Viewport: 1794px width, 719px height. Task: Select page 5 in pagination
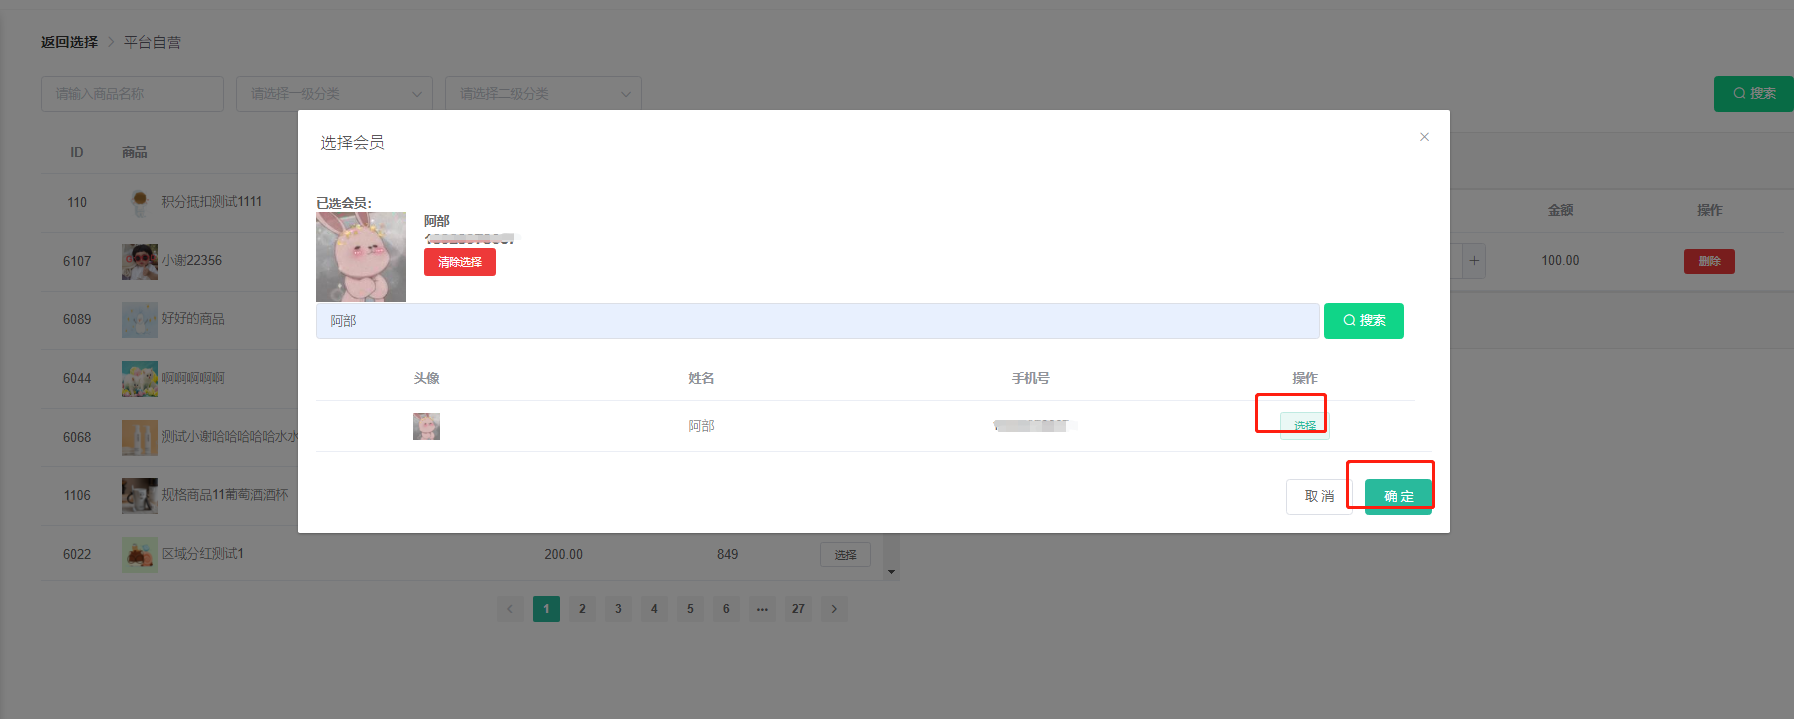[x=690, y=609]
